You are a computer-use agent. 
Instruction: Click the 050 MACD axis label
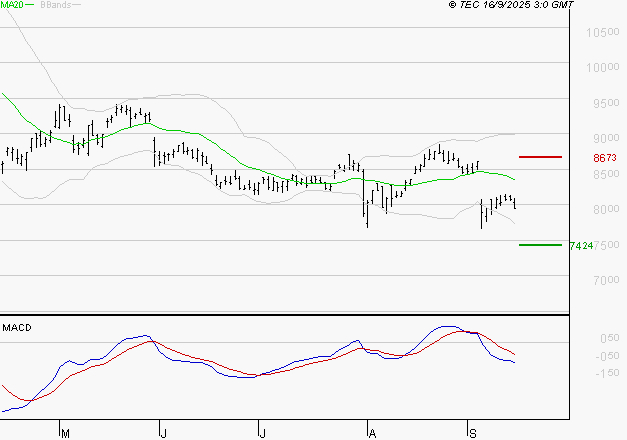click(x=610, y=338)
